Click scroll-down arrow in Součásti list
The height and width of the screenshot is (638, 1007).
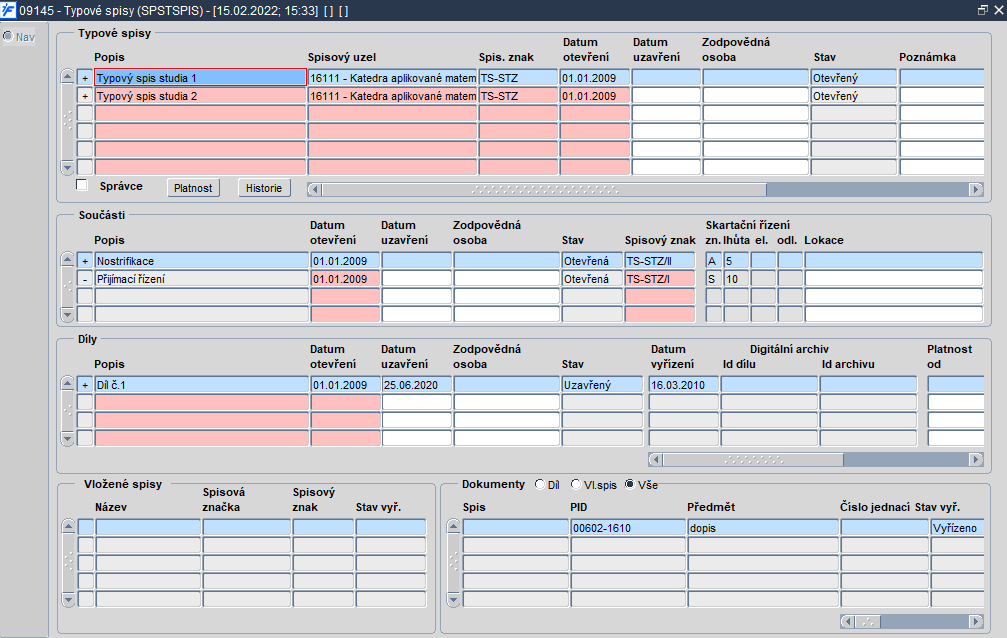point(67,314)
